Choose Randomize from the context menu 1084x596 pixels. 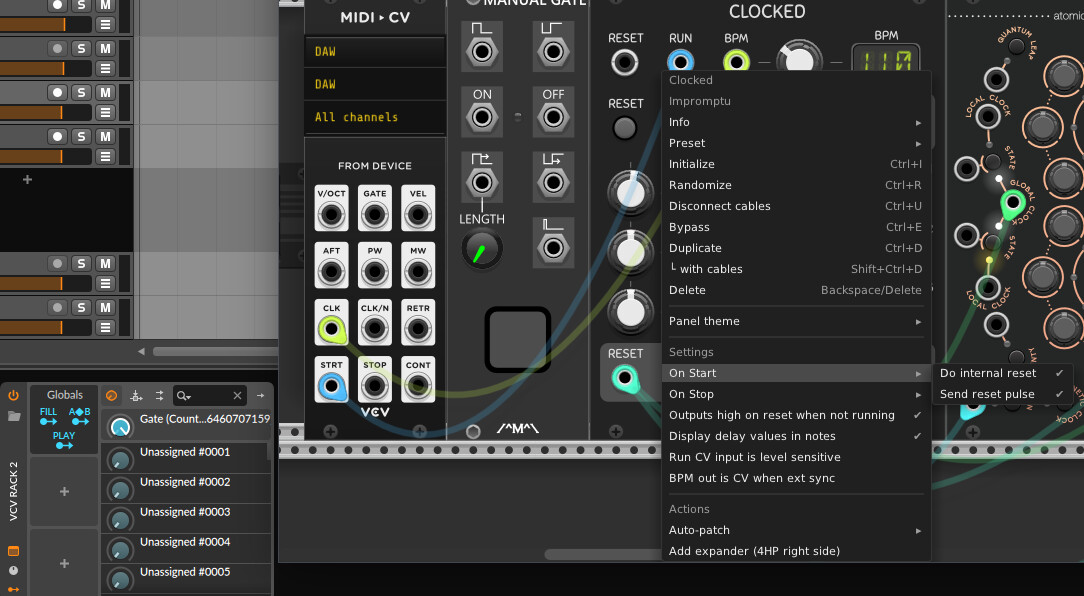pos(796,185)
